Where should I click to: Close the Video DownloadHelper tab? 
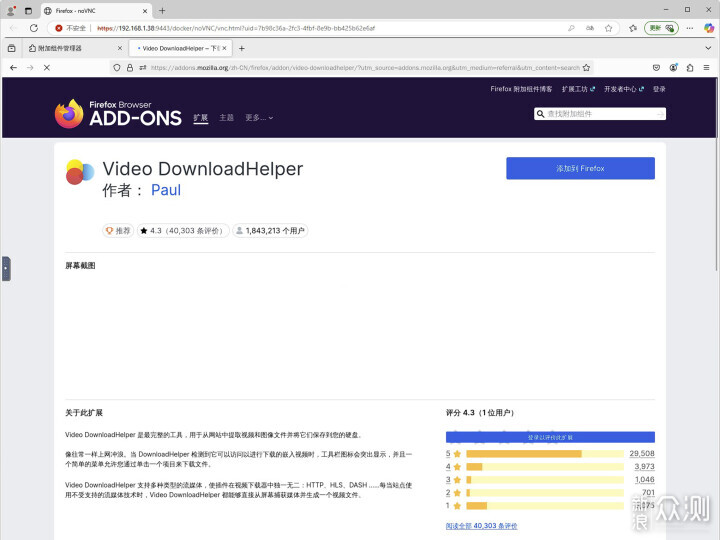(x=225, y=48)
